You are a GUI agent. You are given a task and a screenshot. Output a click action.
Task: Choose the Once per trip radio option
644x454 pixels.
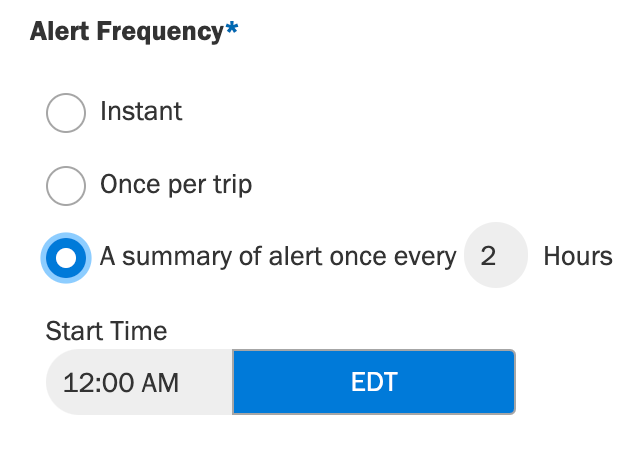(x=66, y=186)
